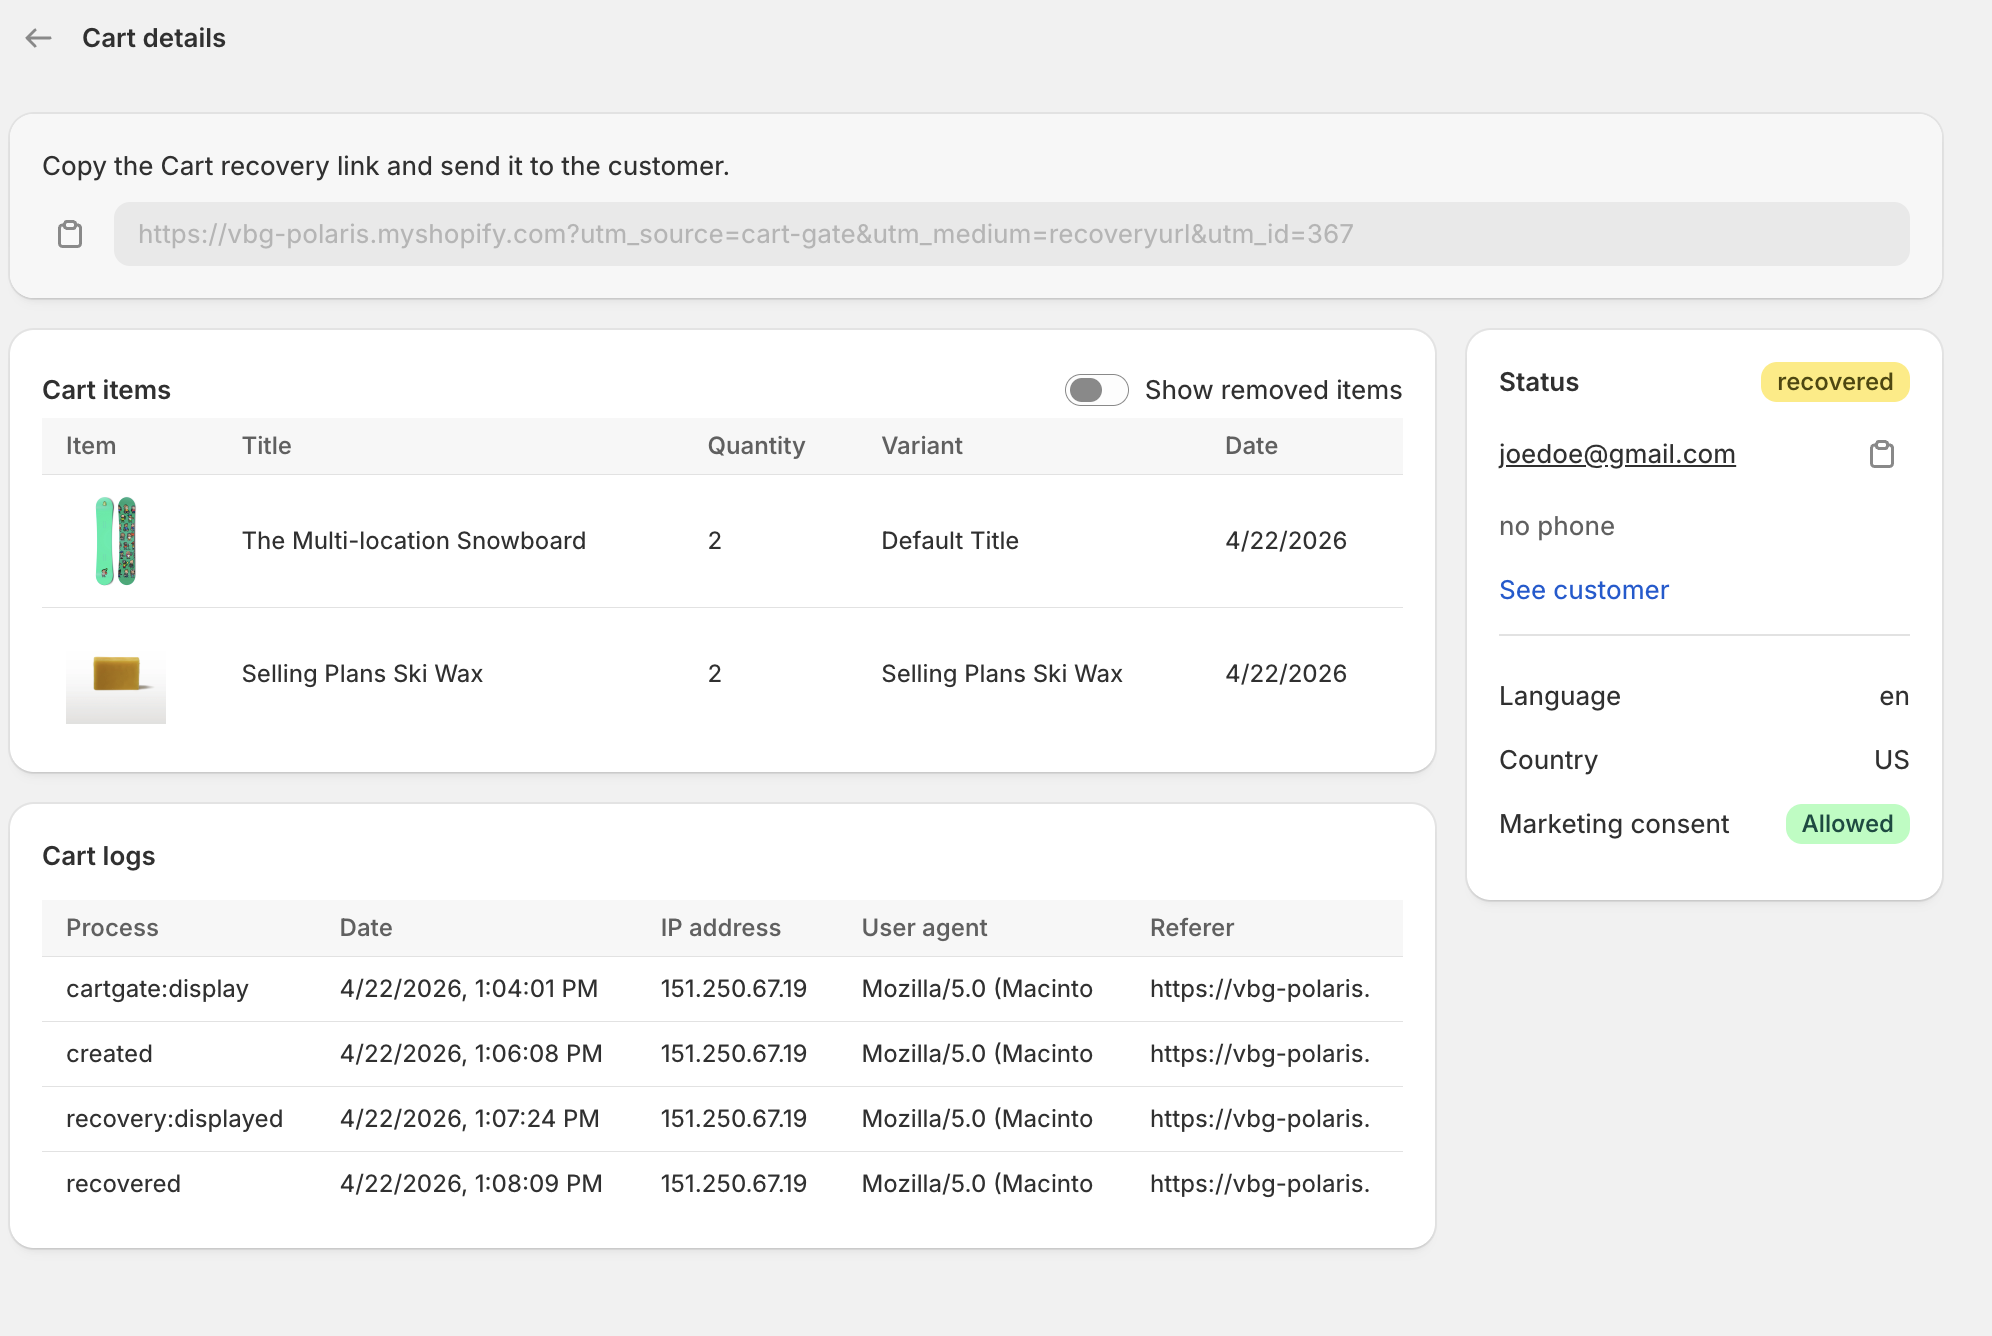Click the Process column header
The image size is (1992, 1336).
(x=112, y=928)
